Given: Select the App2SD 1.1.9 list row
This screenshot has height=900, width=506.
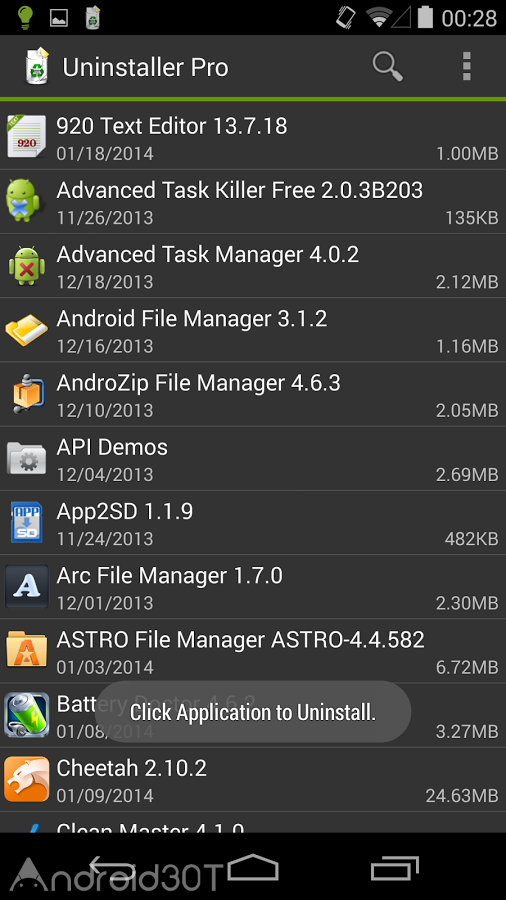Looking at the screenshot, I should 253,522.
